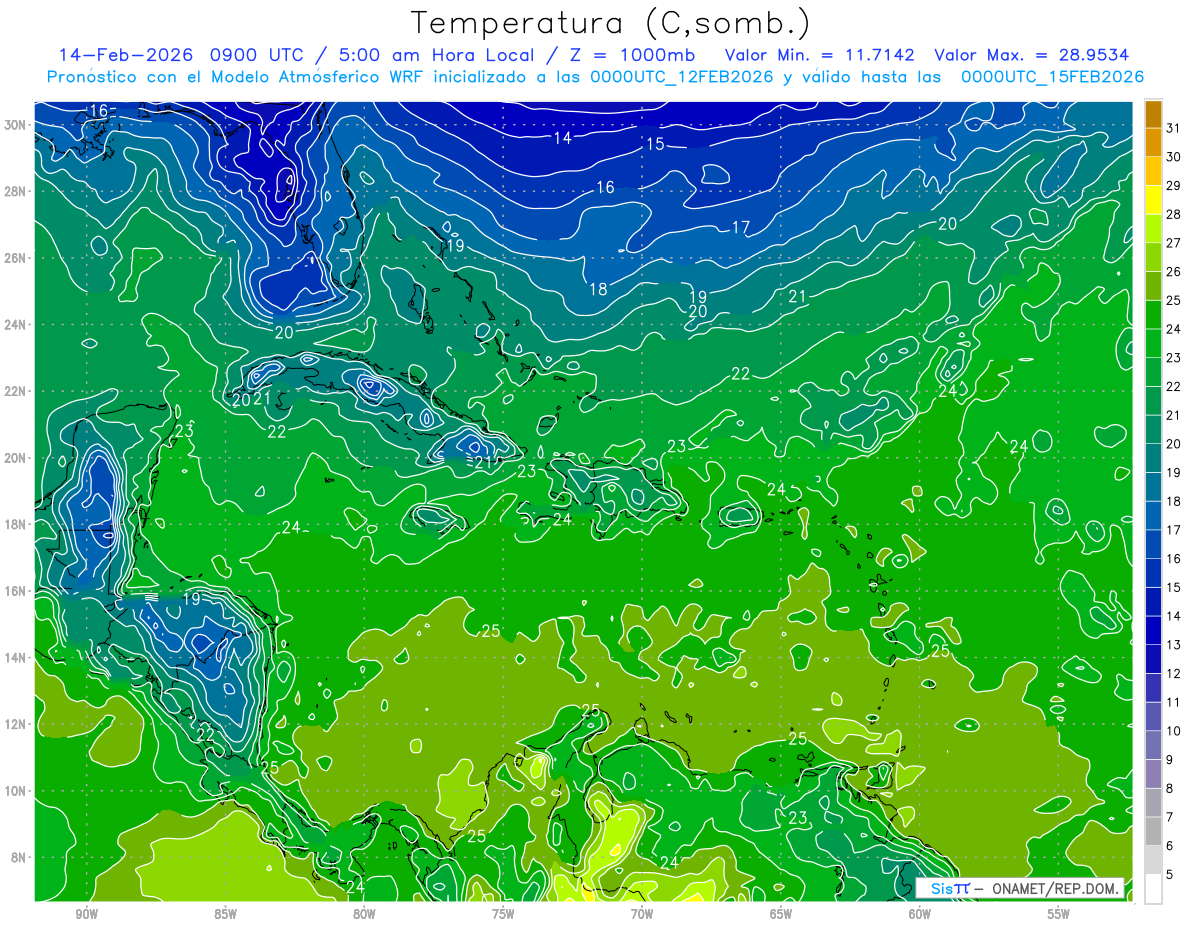
Task: Click the '0000UTC_15FEB2026' valid-until time
Action: 1052,77
